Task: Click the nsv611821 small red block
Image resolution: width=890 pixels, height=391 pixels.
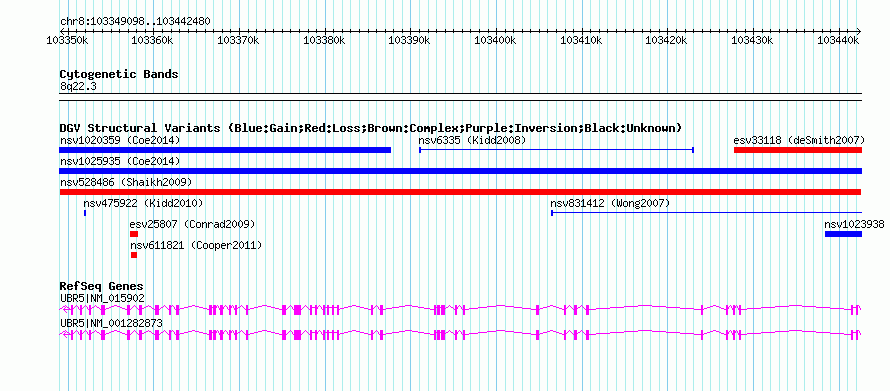Action: pos(134,255)
